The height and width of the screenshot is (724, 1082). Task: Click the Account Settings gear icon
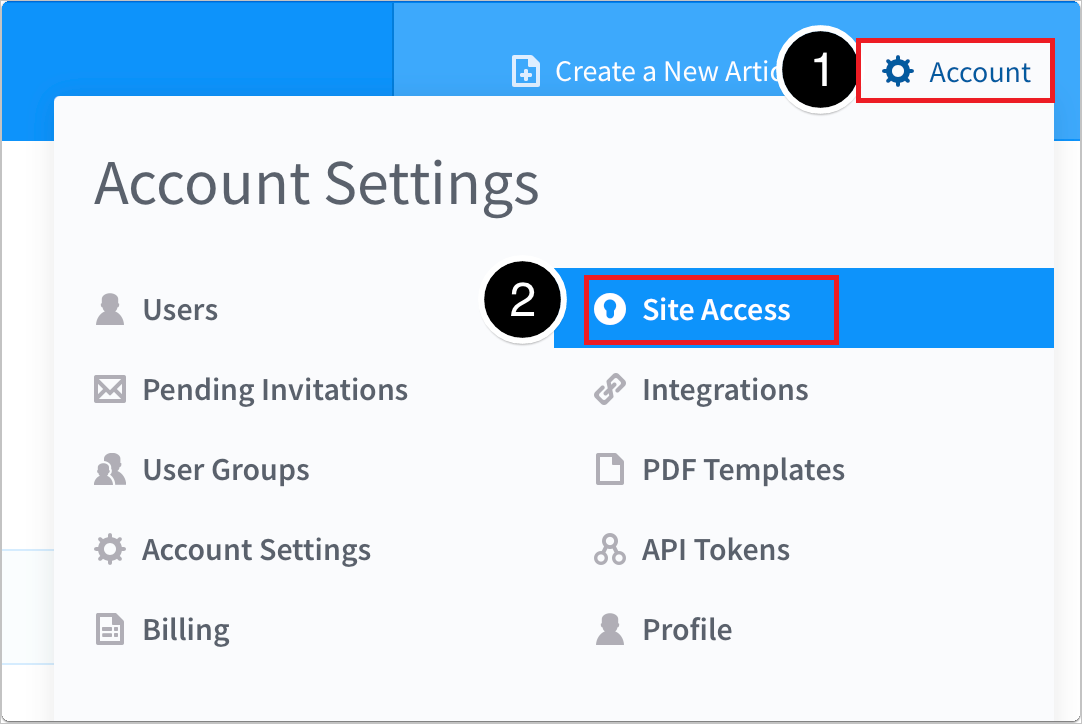click(x=110, y=549)
